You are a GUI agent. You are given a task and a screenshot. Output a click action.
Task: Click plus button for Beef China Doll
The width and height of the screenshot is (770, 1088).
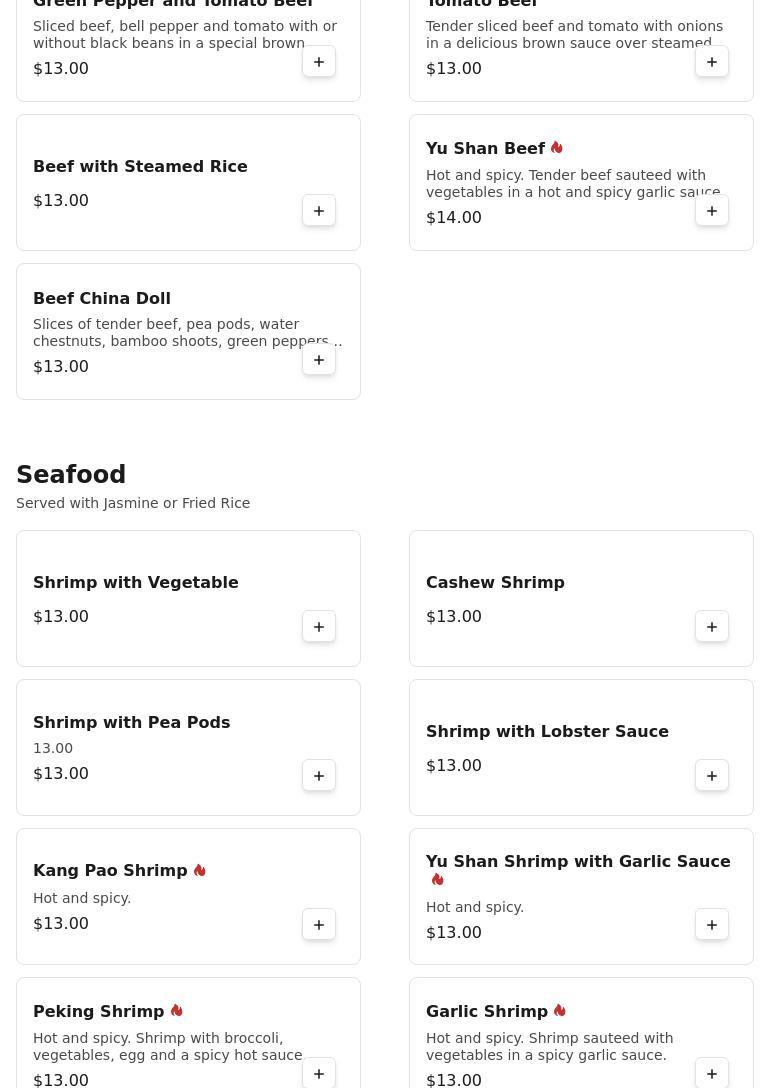[x=319, y=360]
